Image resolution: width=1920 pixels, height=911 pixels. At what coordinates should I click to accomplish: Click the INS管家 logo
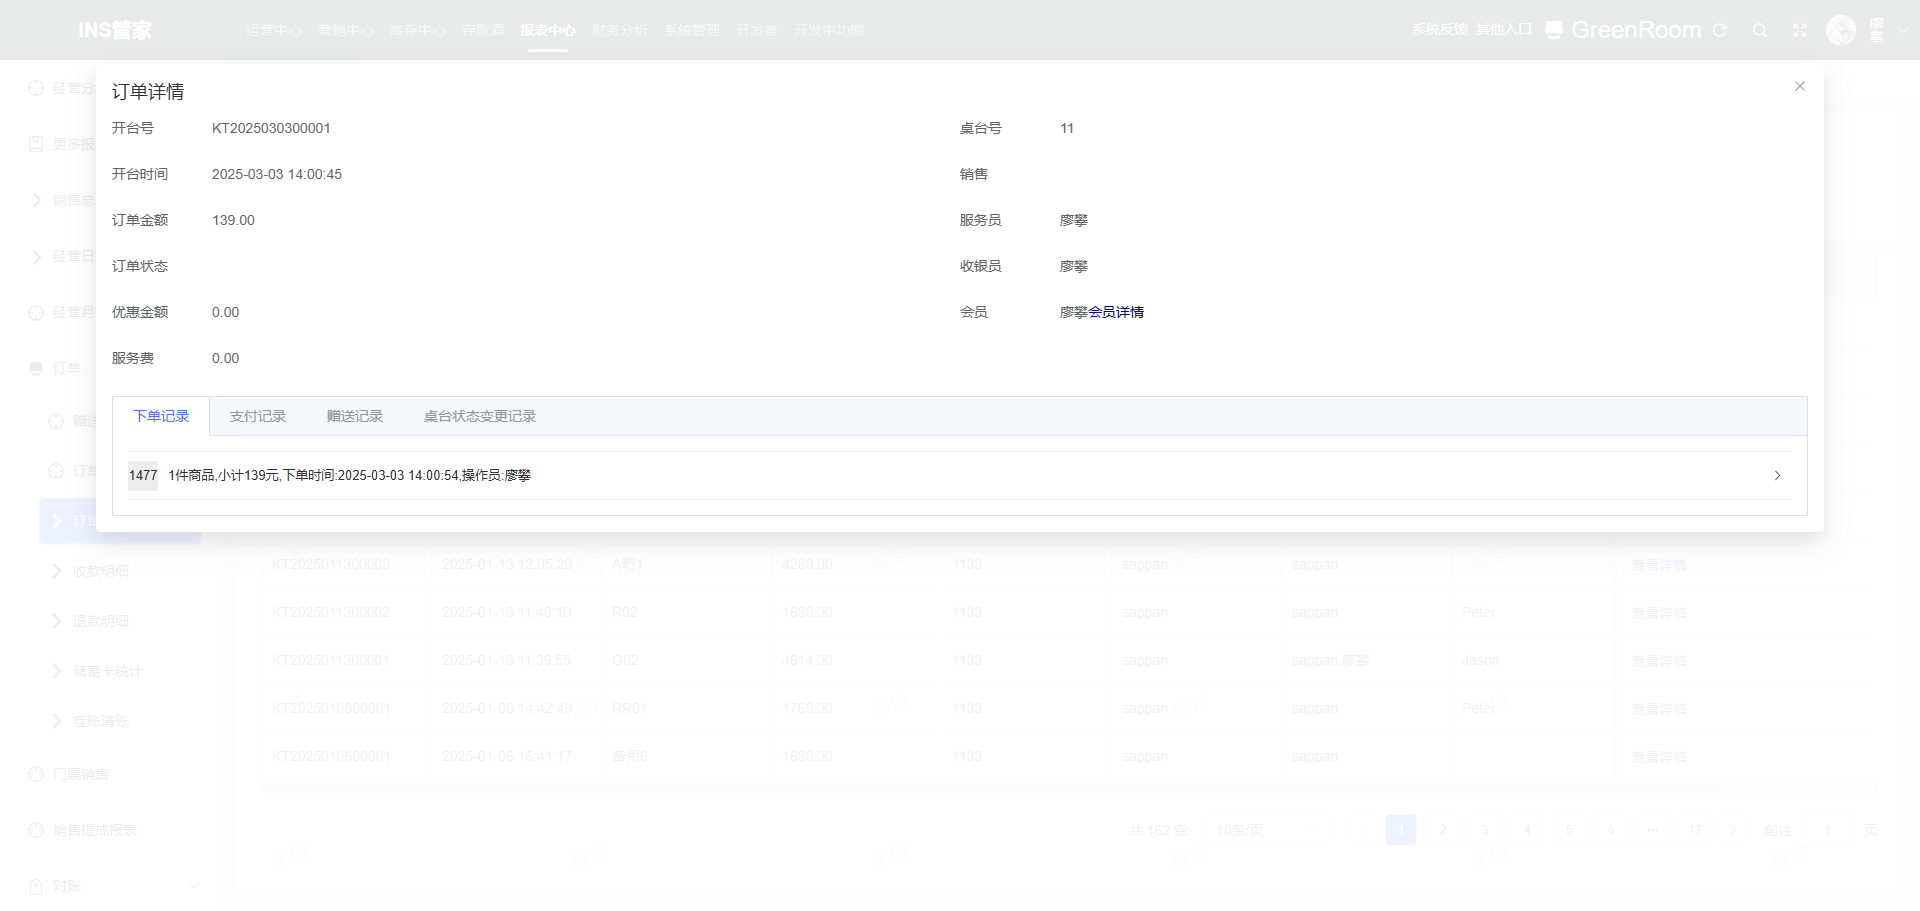115,30
